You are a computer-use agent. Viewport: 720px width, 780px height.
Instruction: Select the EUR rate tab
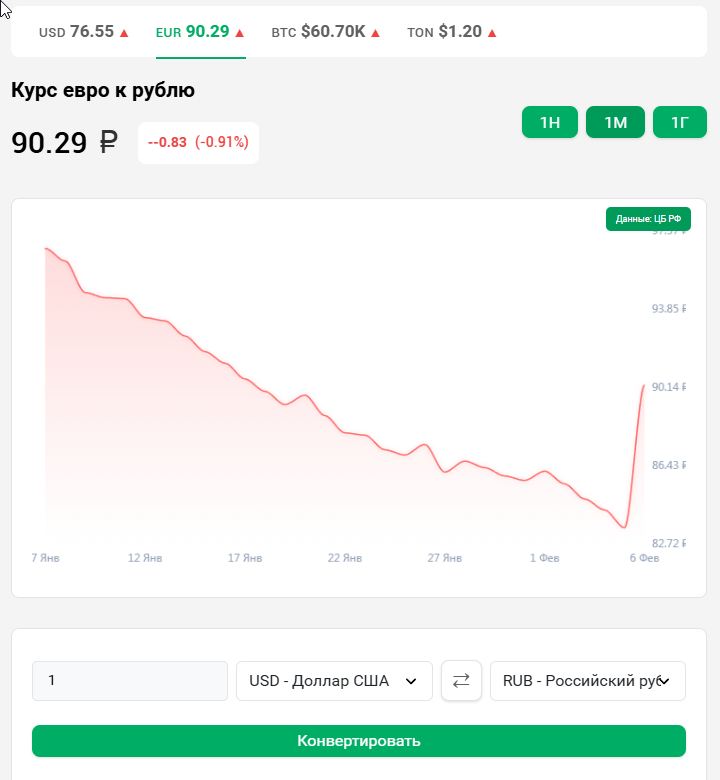coord(192,32)
